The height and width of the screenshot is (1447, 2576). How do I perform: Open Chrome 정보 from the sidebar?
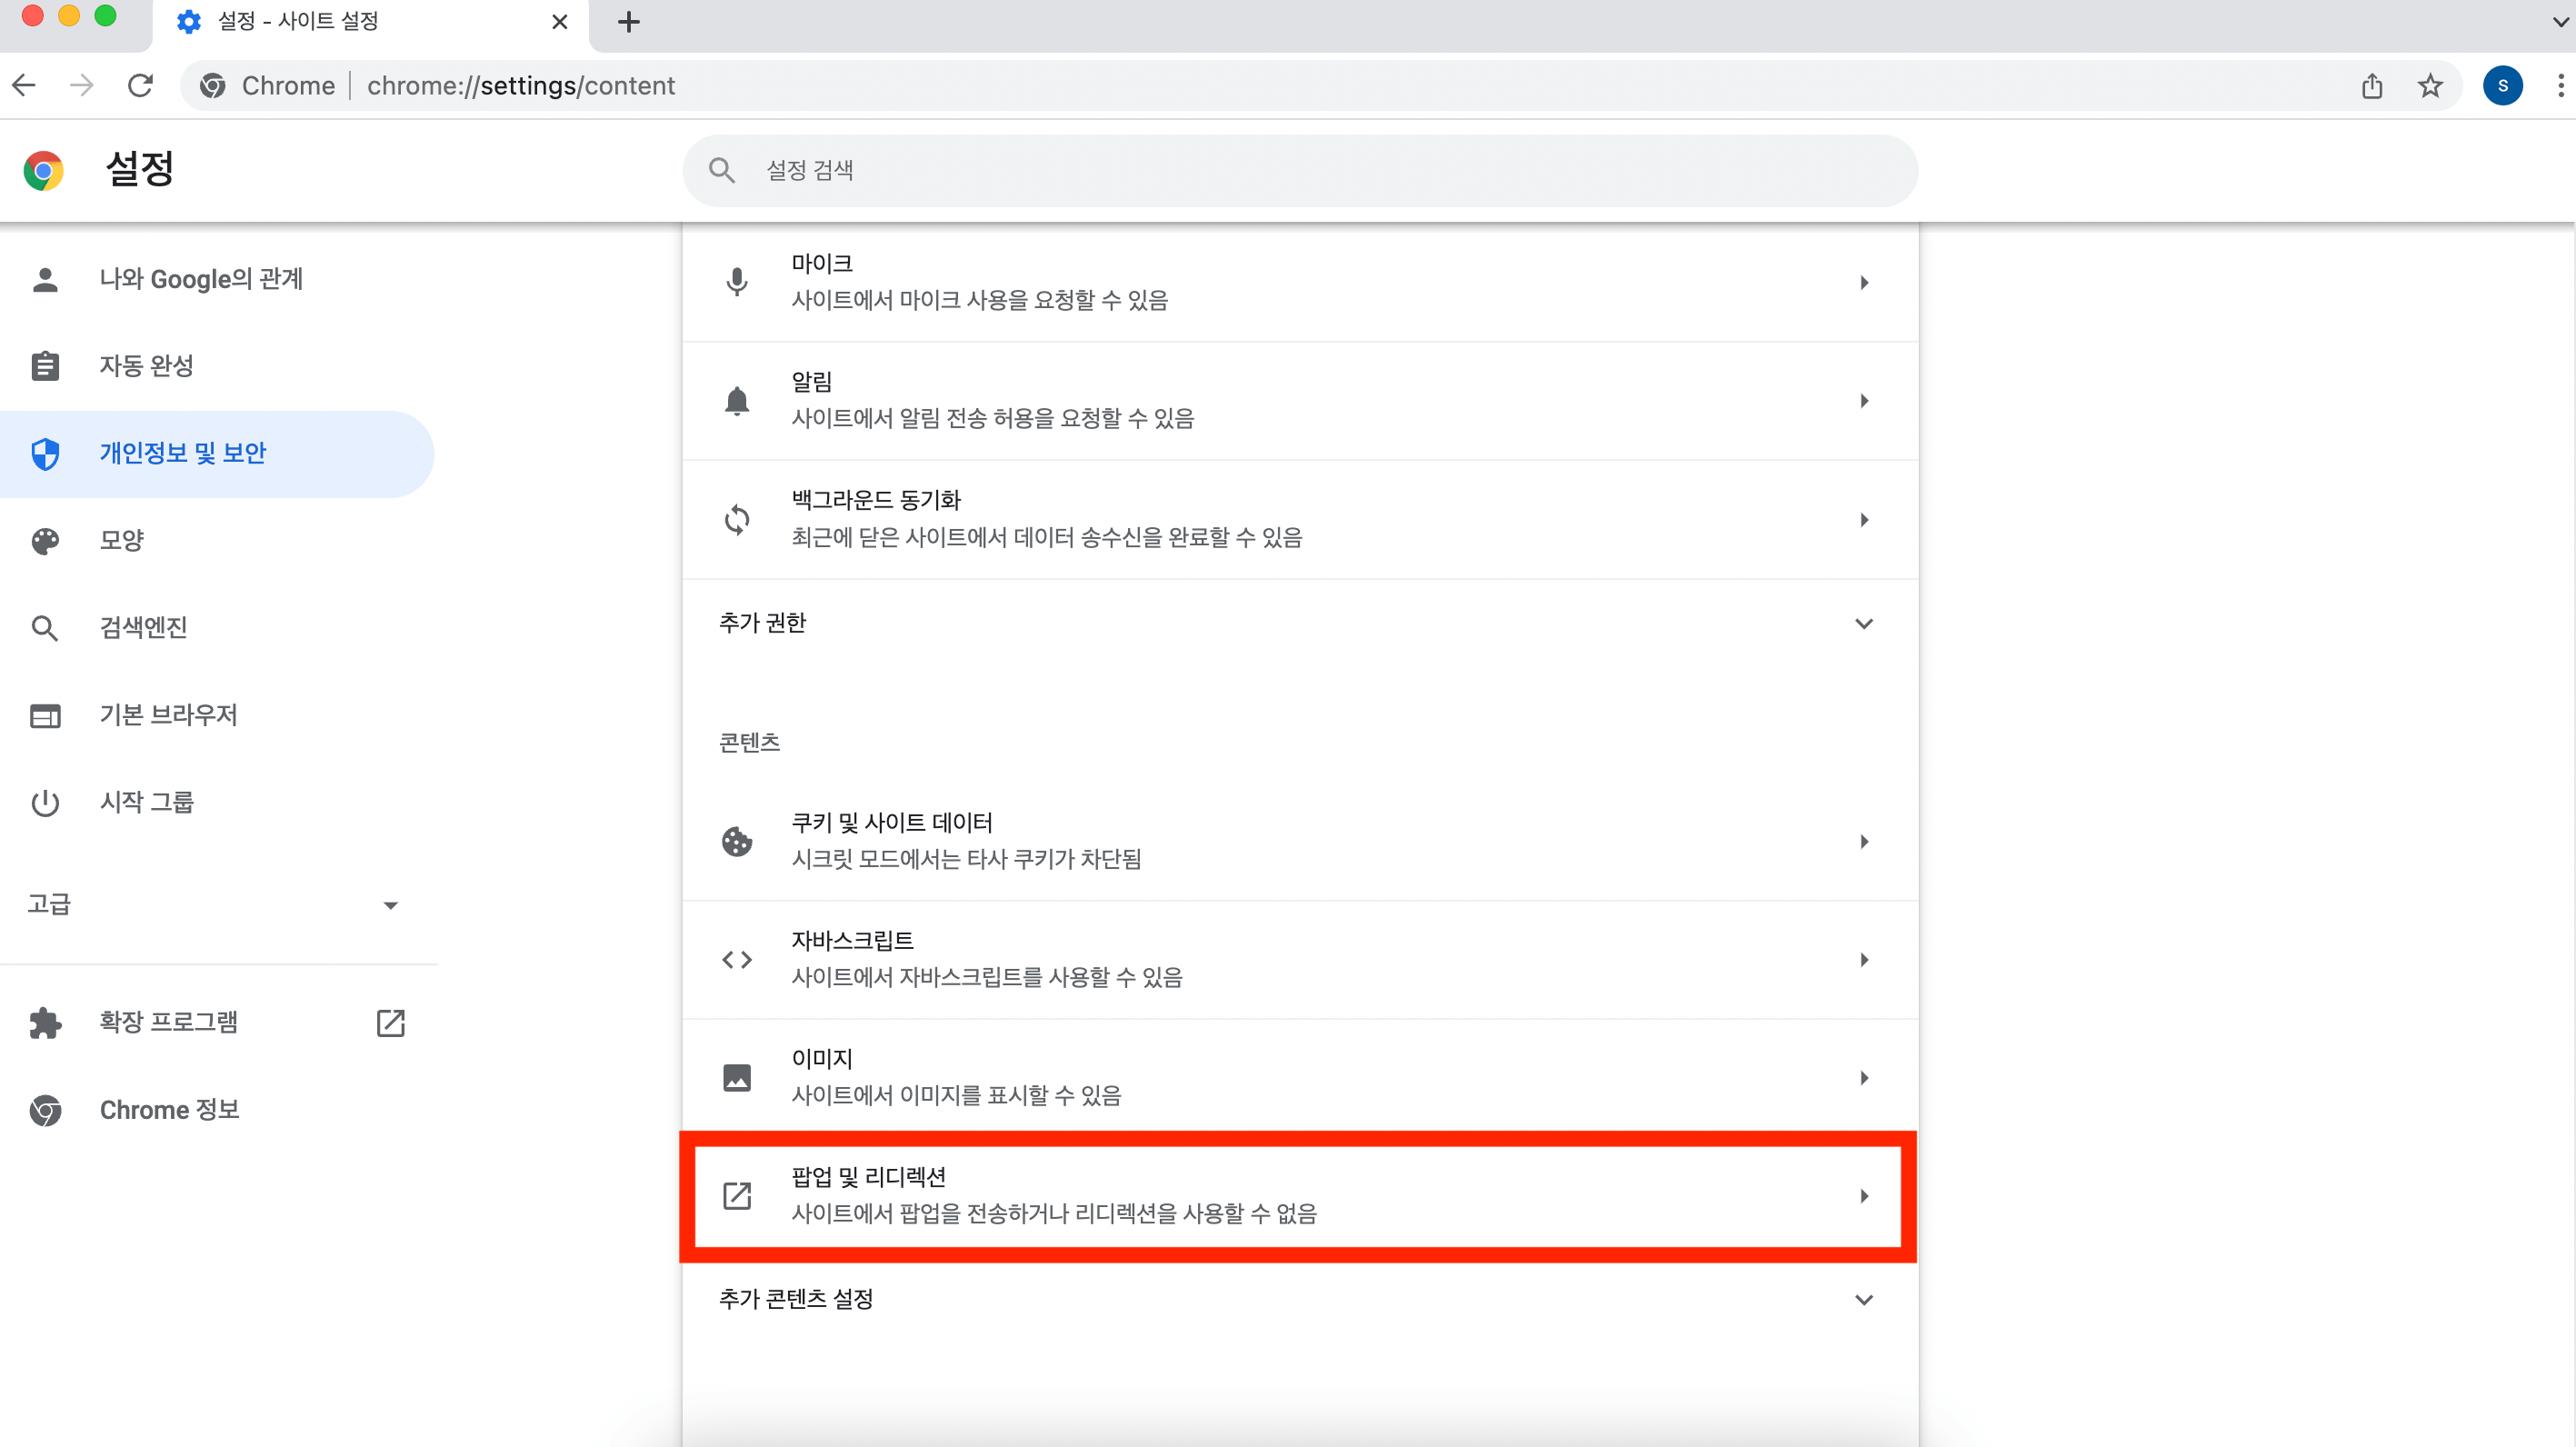[x=168, y=1109]
